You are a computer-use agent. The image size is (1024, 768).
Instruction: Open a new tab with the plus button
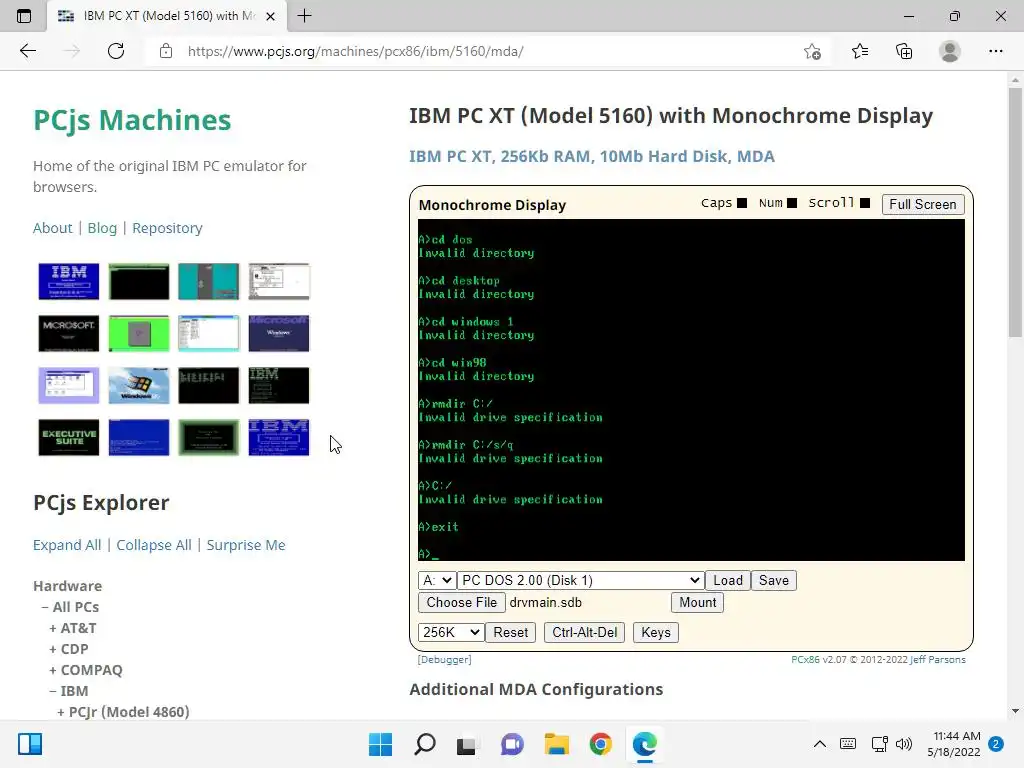pyautogui.click(x=304, y=16)
